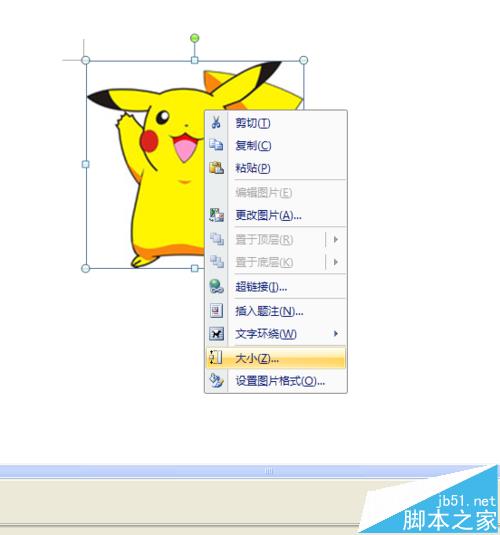The height and width of the screenshot is (535, 500).
Task: Click the Paste clipboard icon
Action: 216,168
